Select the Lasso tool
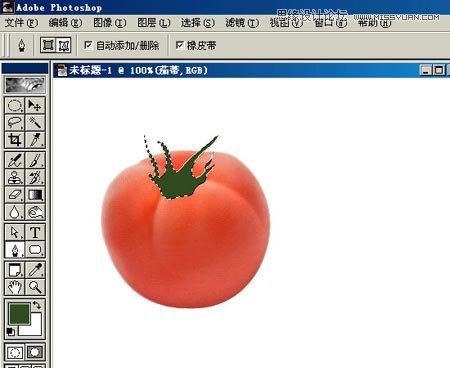The height and width of the screenshot is (368, 450). [x=15, y=122]
